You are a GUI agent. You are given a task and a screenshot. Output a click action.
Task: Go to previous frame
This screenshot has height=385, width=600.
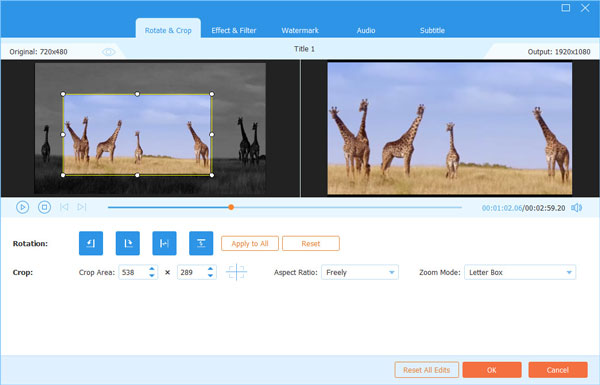[x=64, y=207]
